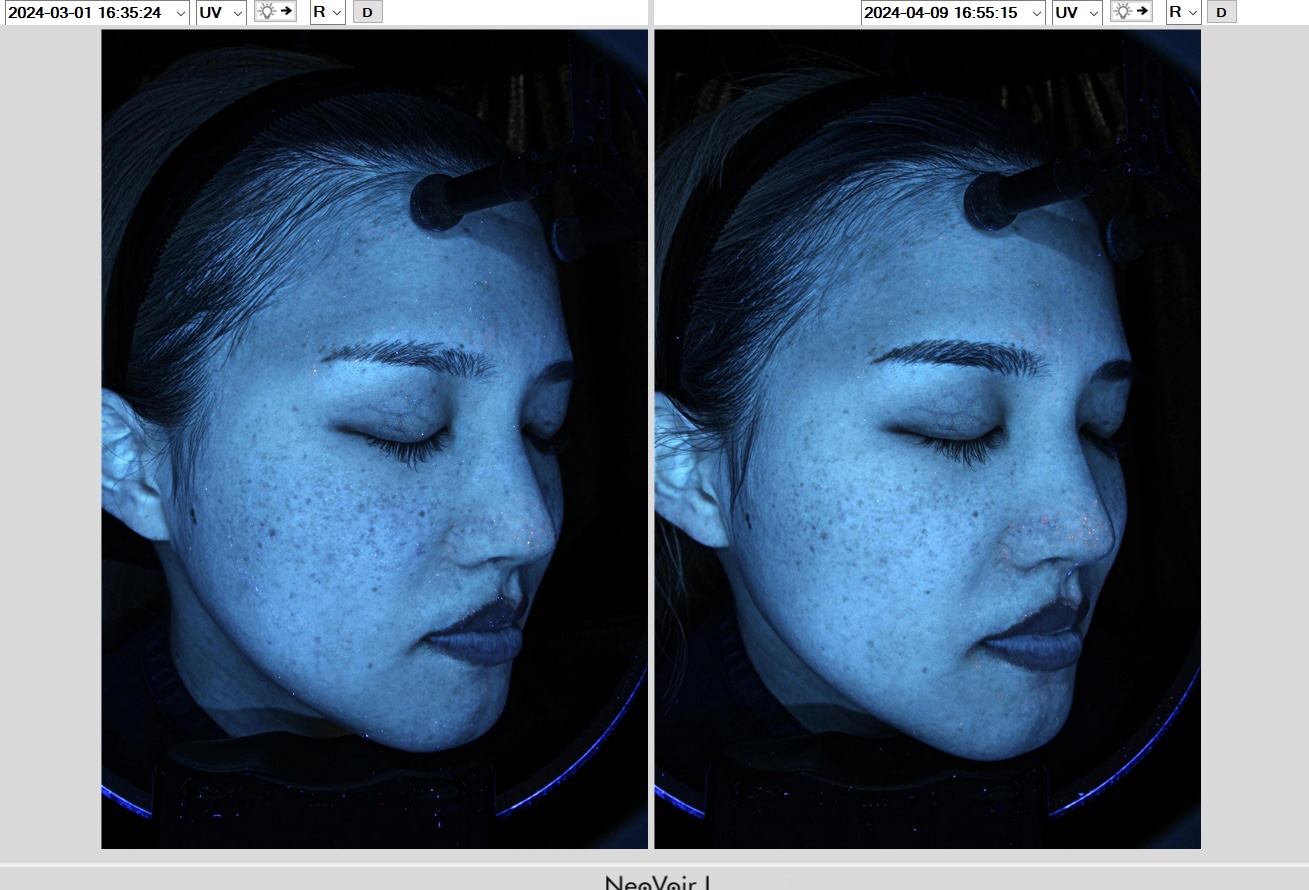Expand the left panel's UV mode dropdown
This screenshot has height=890, width=1309.
pyautogui.click(x=221, y=12)
